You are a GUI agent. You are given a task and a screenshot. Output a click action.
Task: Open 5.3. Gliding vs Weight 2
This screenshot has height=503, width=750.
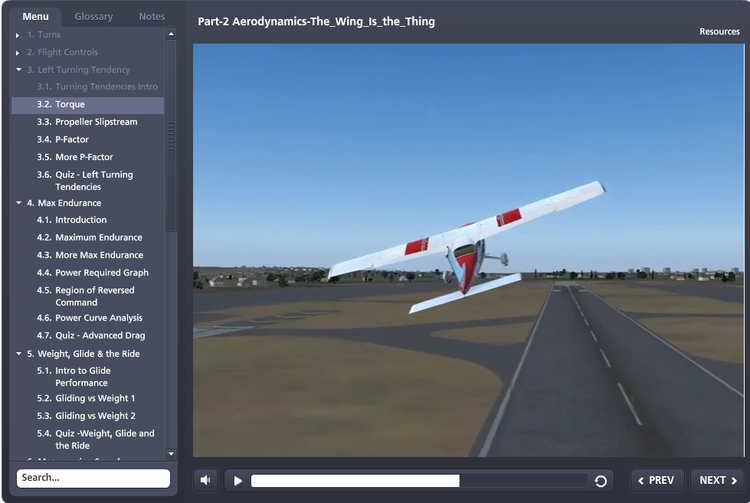click(86, 416)
